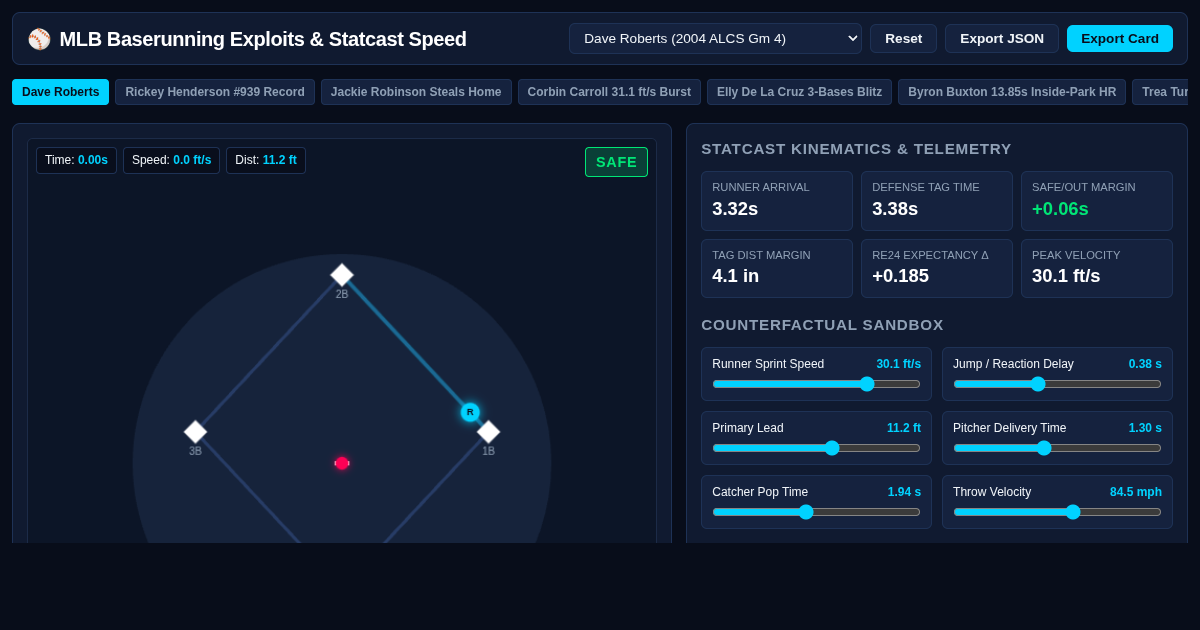Viewport: 1200px width, 630px height.
Task: Adjust the Throw Velocity slider
Action: click(x=1057, y=512)
